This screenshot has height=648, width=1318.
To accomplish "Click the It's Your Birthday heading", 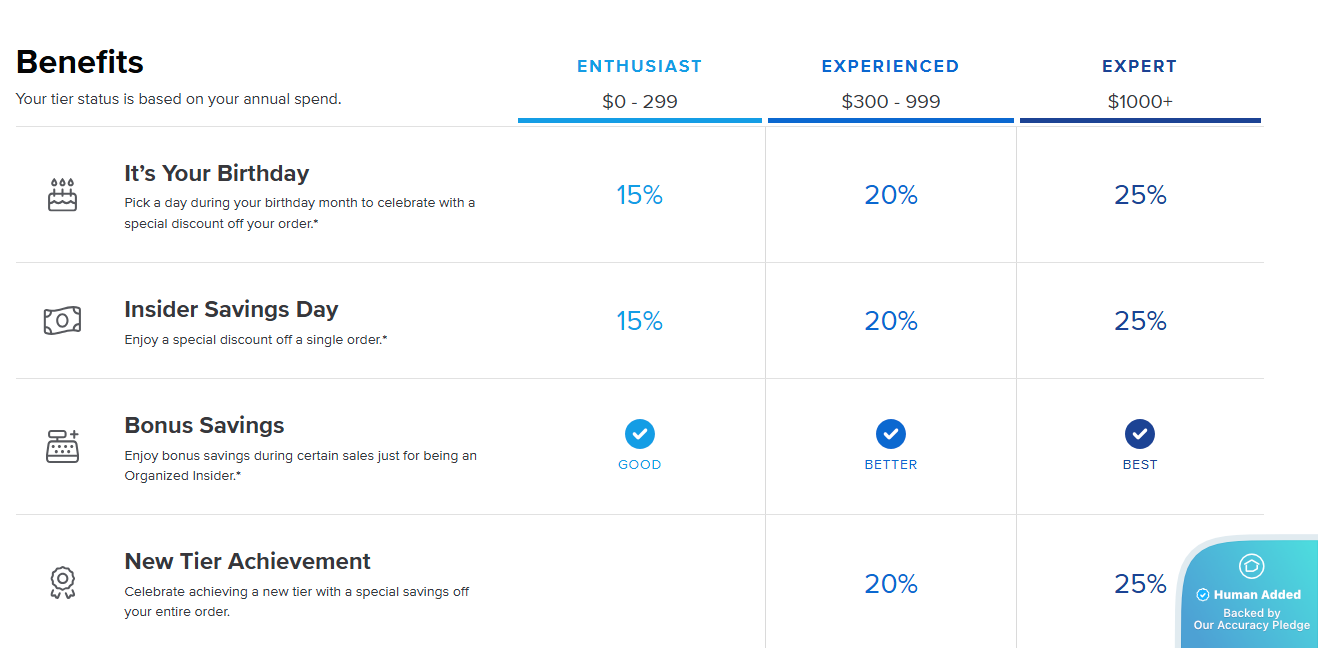I will pyautogui.click(x=217, y=173).
